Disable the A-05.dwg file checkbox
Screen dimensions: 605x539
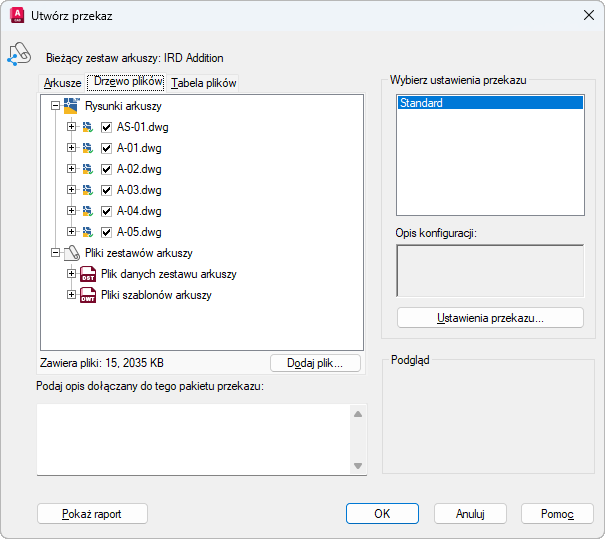(106, 232)
